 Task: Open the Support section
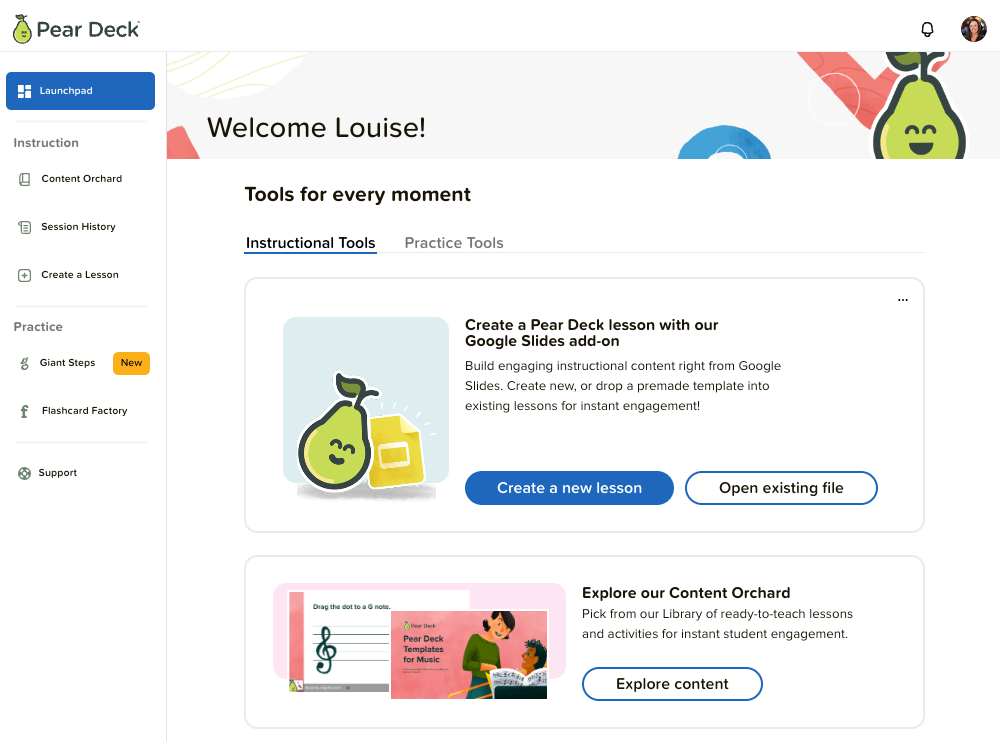24,472
